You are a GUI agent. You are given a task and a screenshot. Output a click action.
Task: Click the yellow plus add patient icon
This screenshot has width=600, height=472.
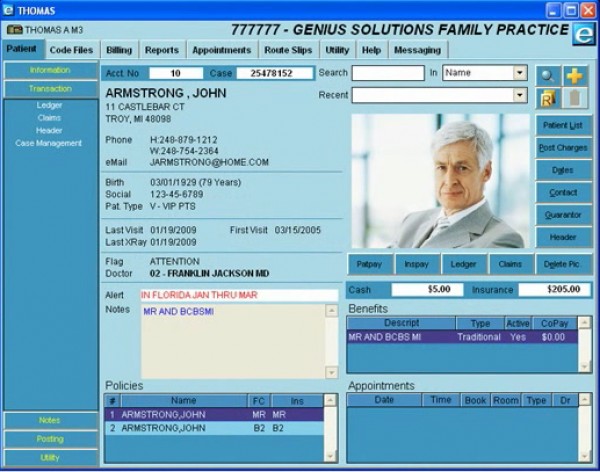[x=575, y=76]
